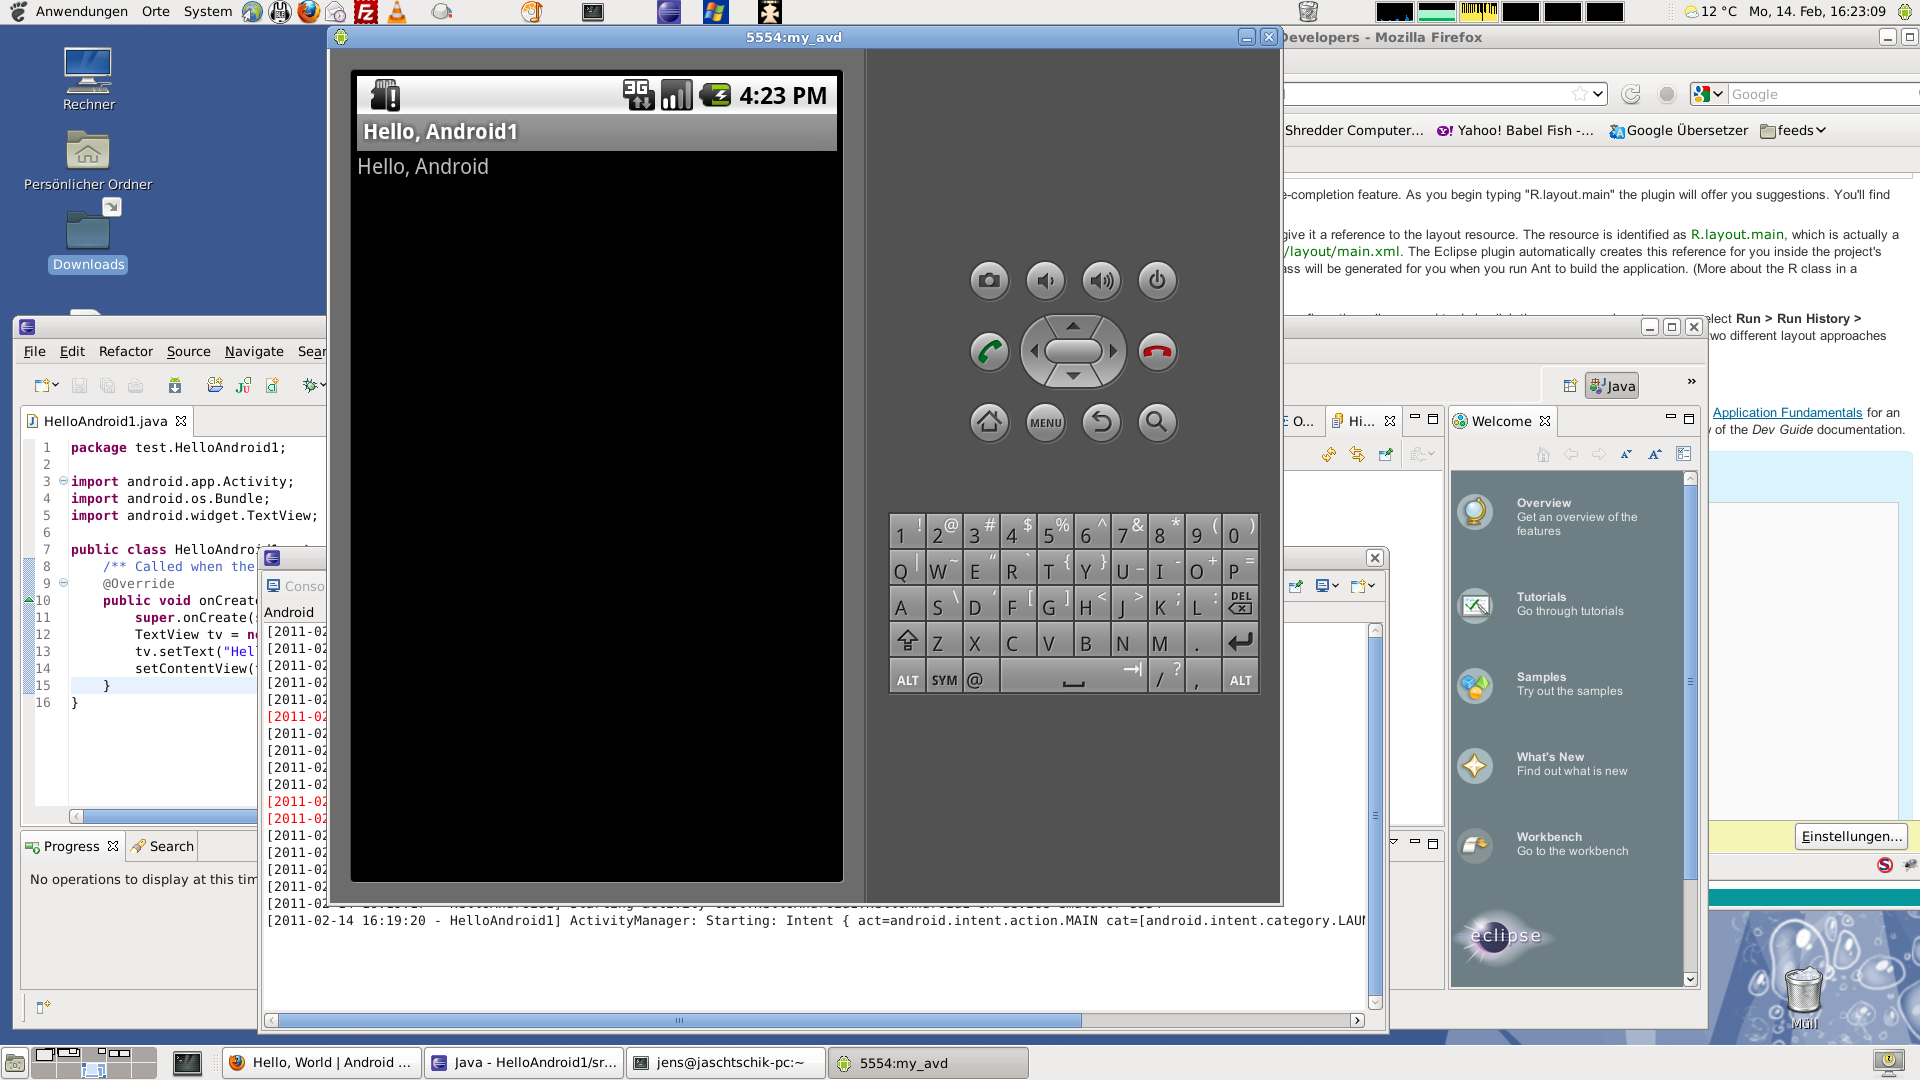Raise volume with emulator volume-up button

[1101, 281]
